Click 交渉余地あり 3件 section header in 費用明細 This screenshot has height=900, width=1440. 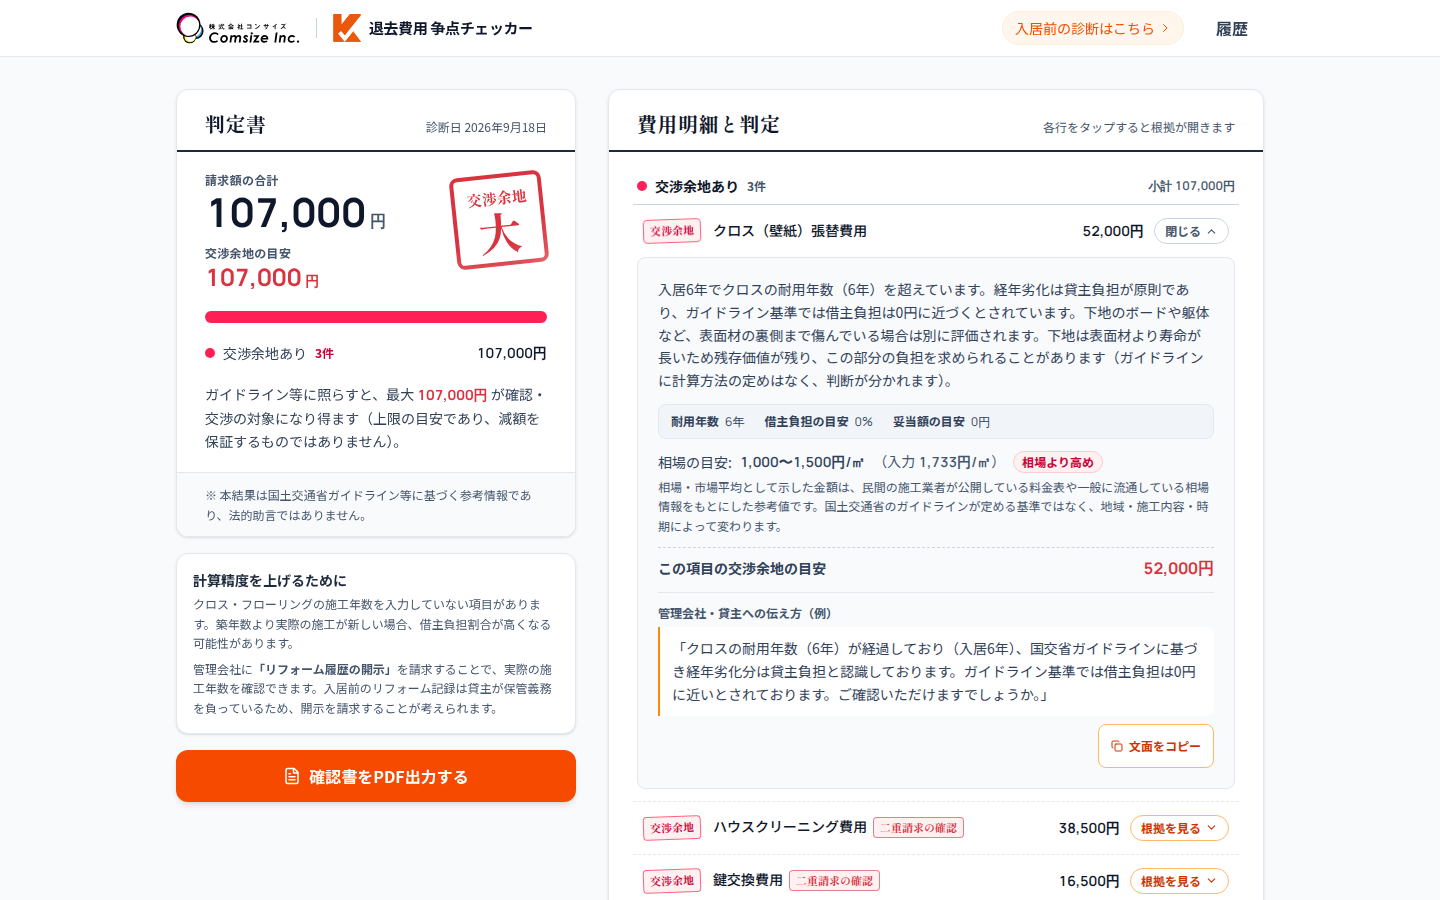[701, 186]
